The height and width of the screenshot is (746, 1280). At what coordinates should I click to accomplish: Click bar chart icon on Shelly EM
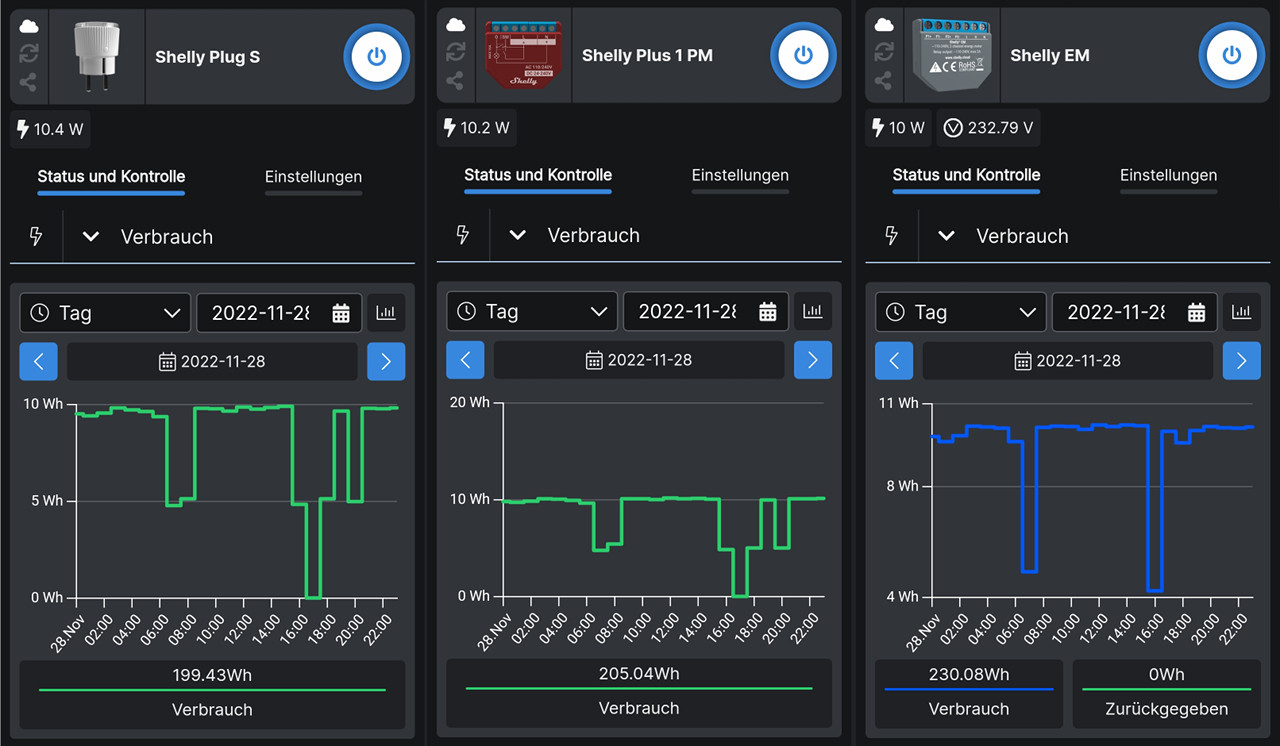[x=1241, y=312]
